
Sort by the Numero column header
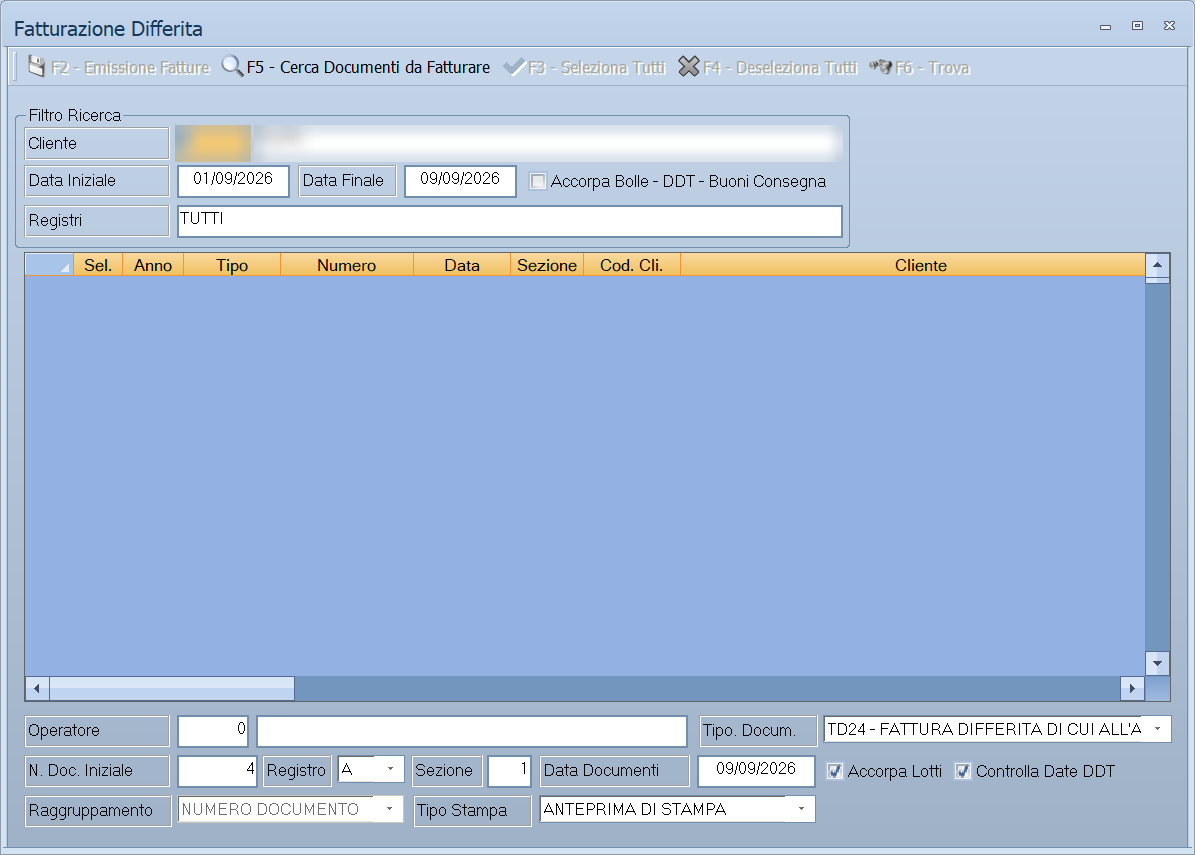click(347, 265)
